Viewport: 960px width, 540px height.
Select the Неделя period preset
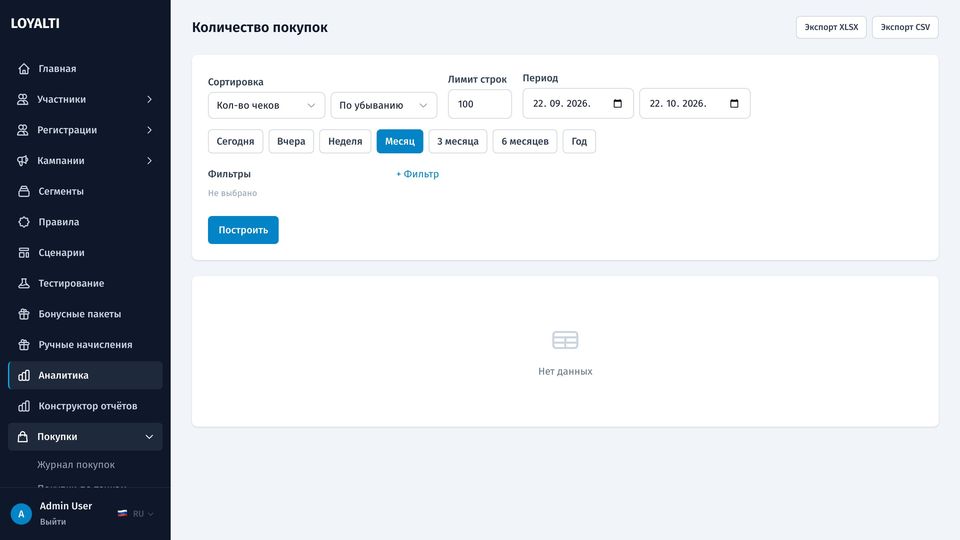[345, 141]
